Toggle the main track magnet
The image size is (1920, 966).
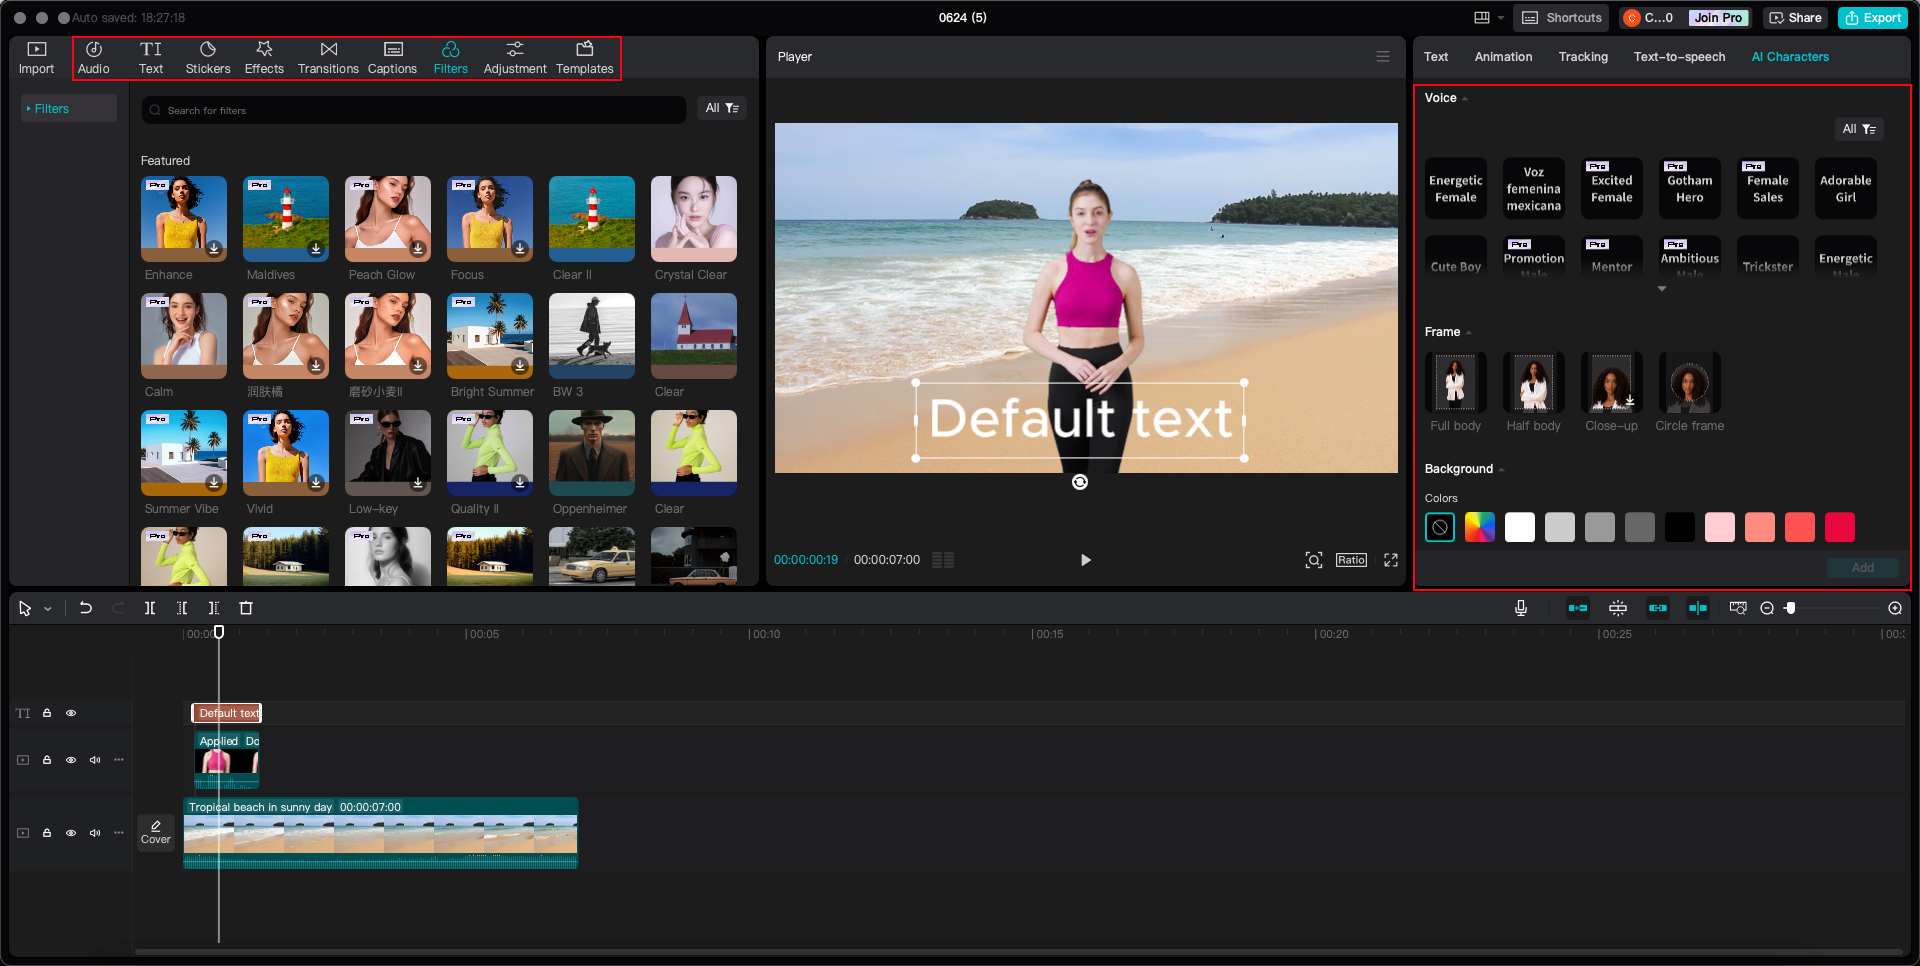pos(1578,608)
